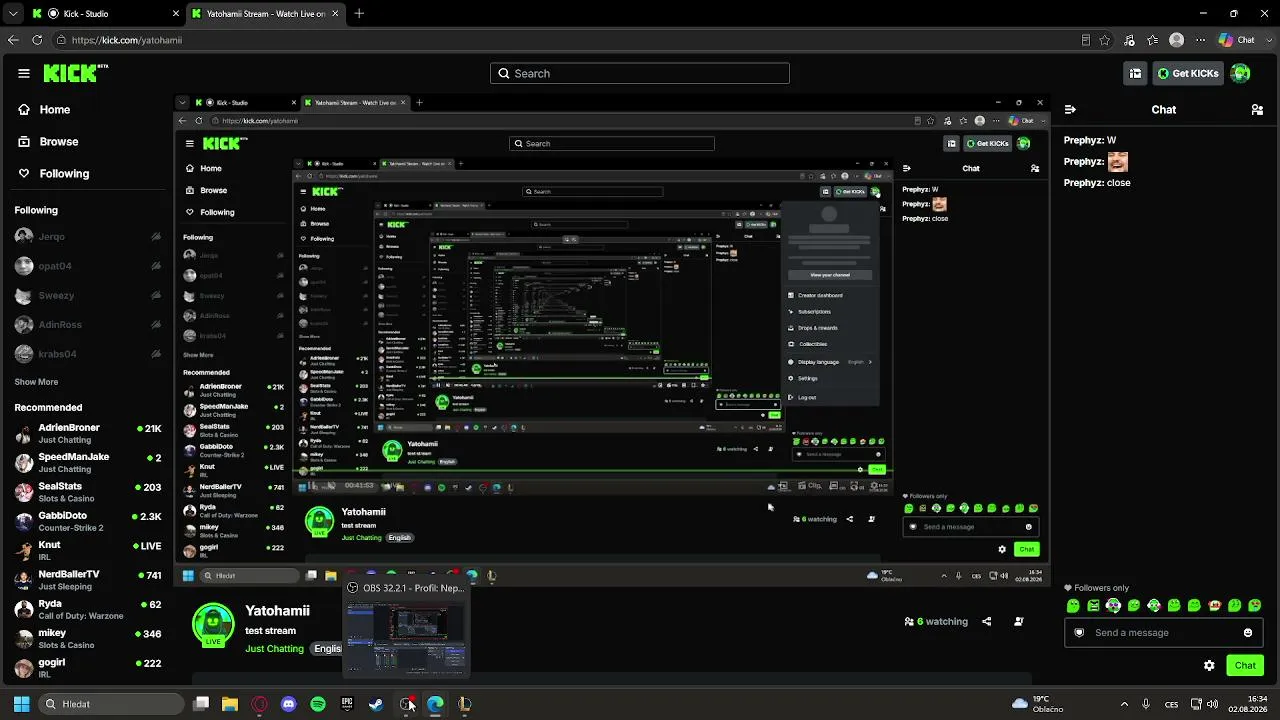Image resolution: width=1280 pixels, height=720 pixels.
Task: Open Spotify from the main taskbar
Action: (318, 704)
